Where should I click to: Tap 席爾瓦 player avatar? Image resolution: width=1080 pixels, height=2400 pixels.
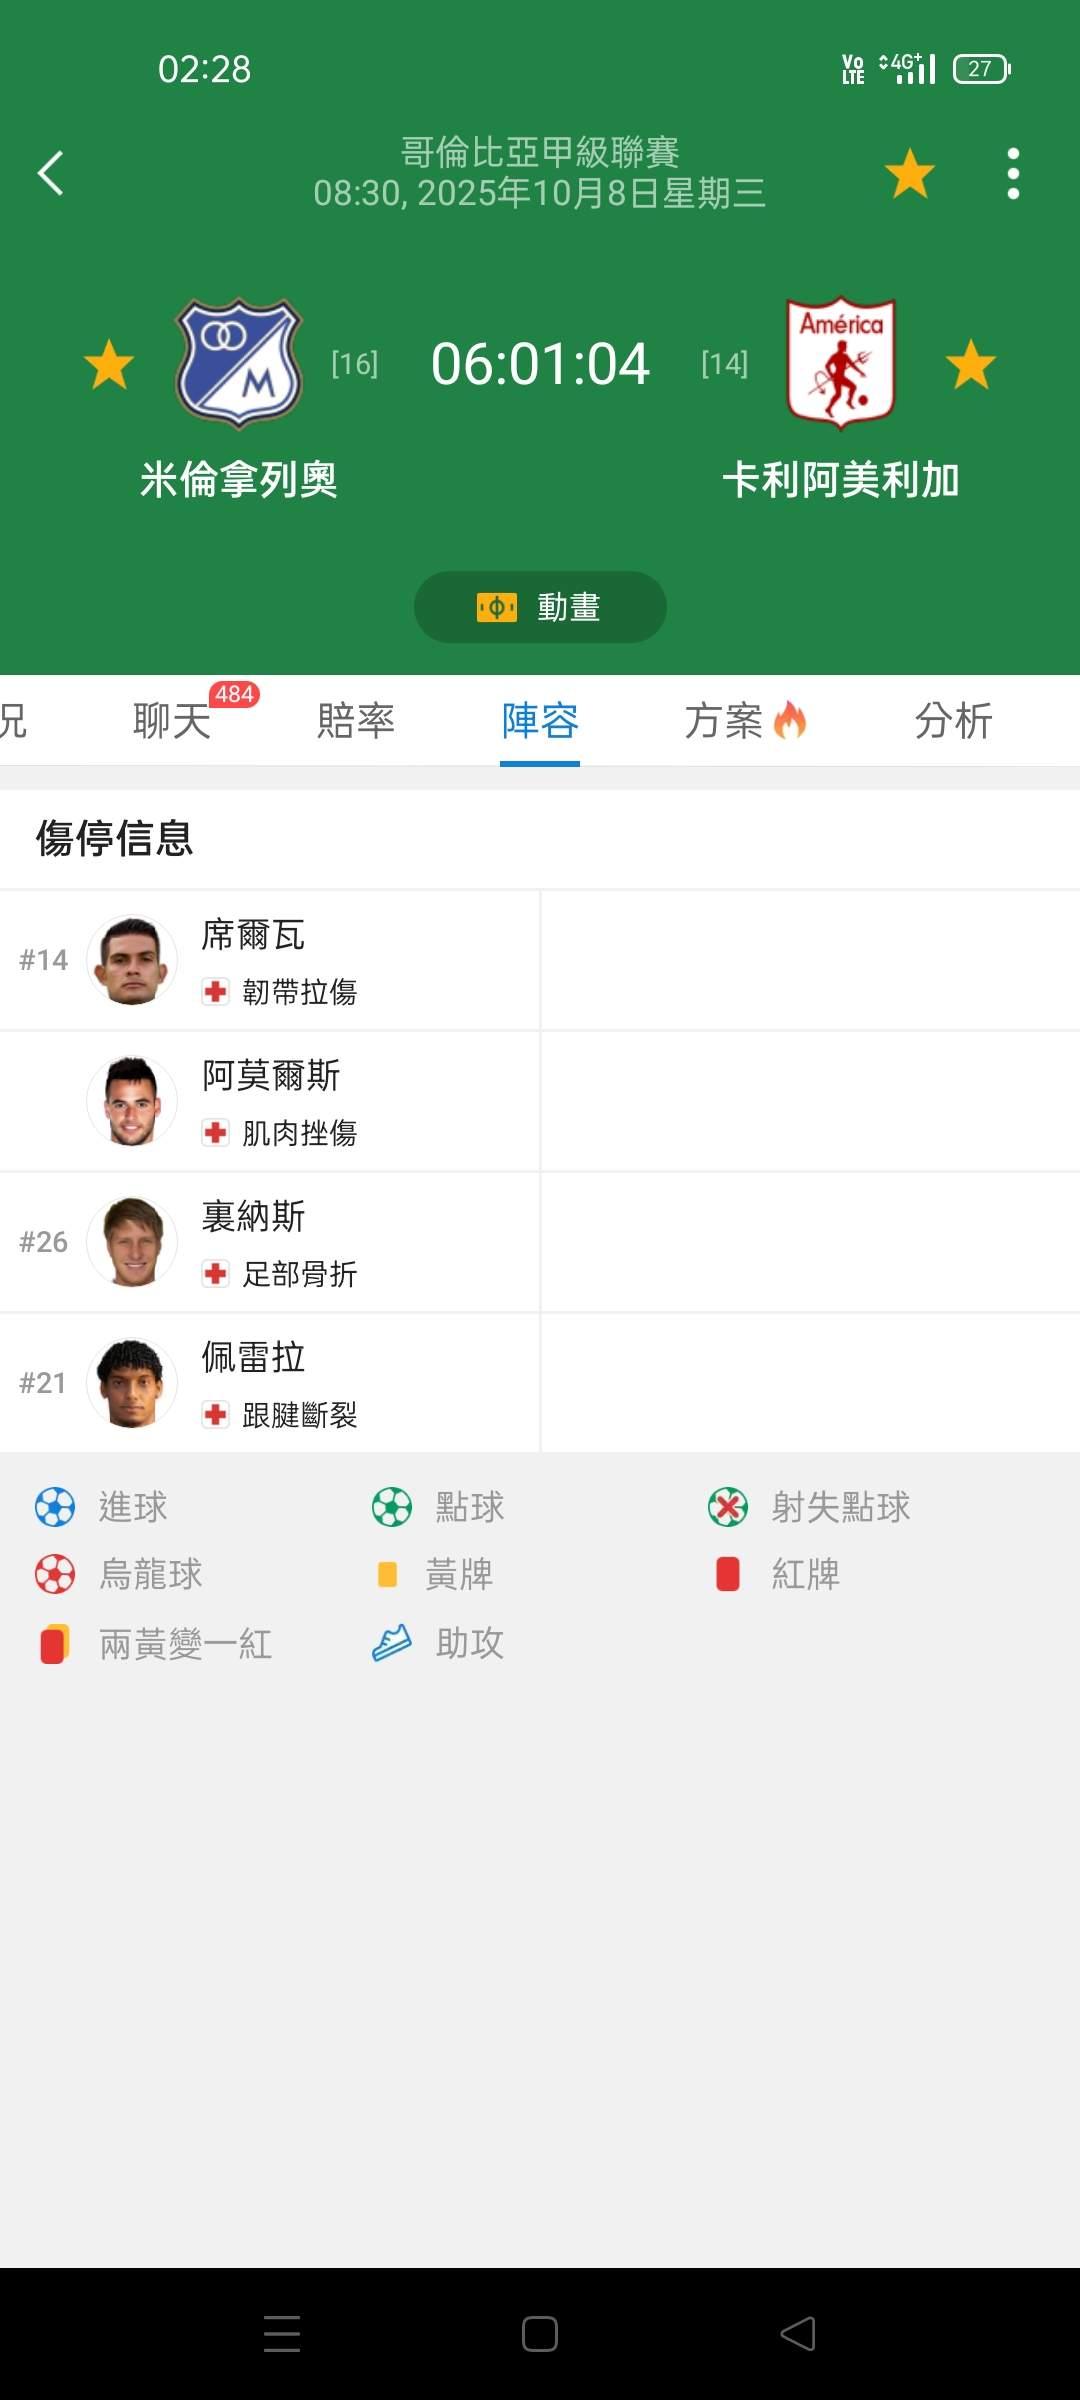click(x=132, y=960)
